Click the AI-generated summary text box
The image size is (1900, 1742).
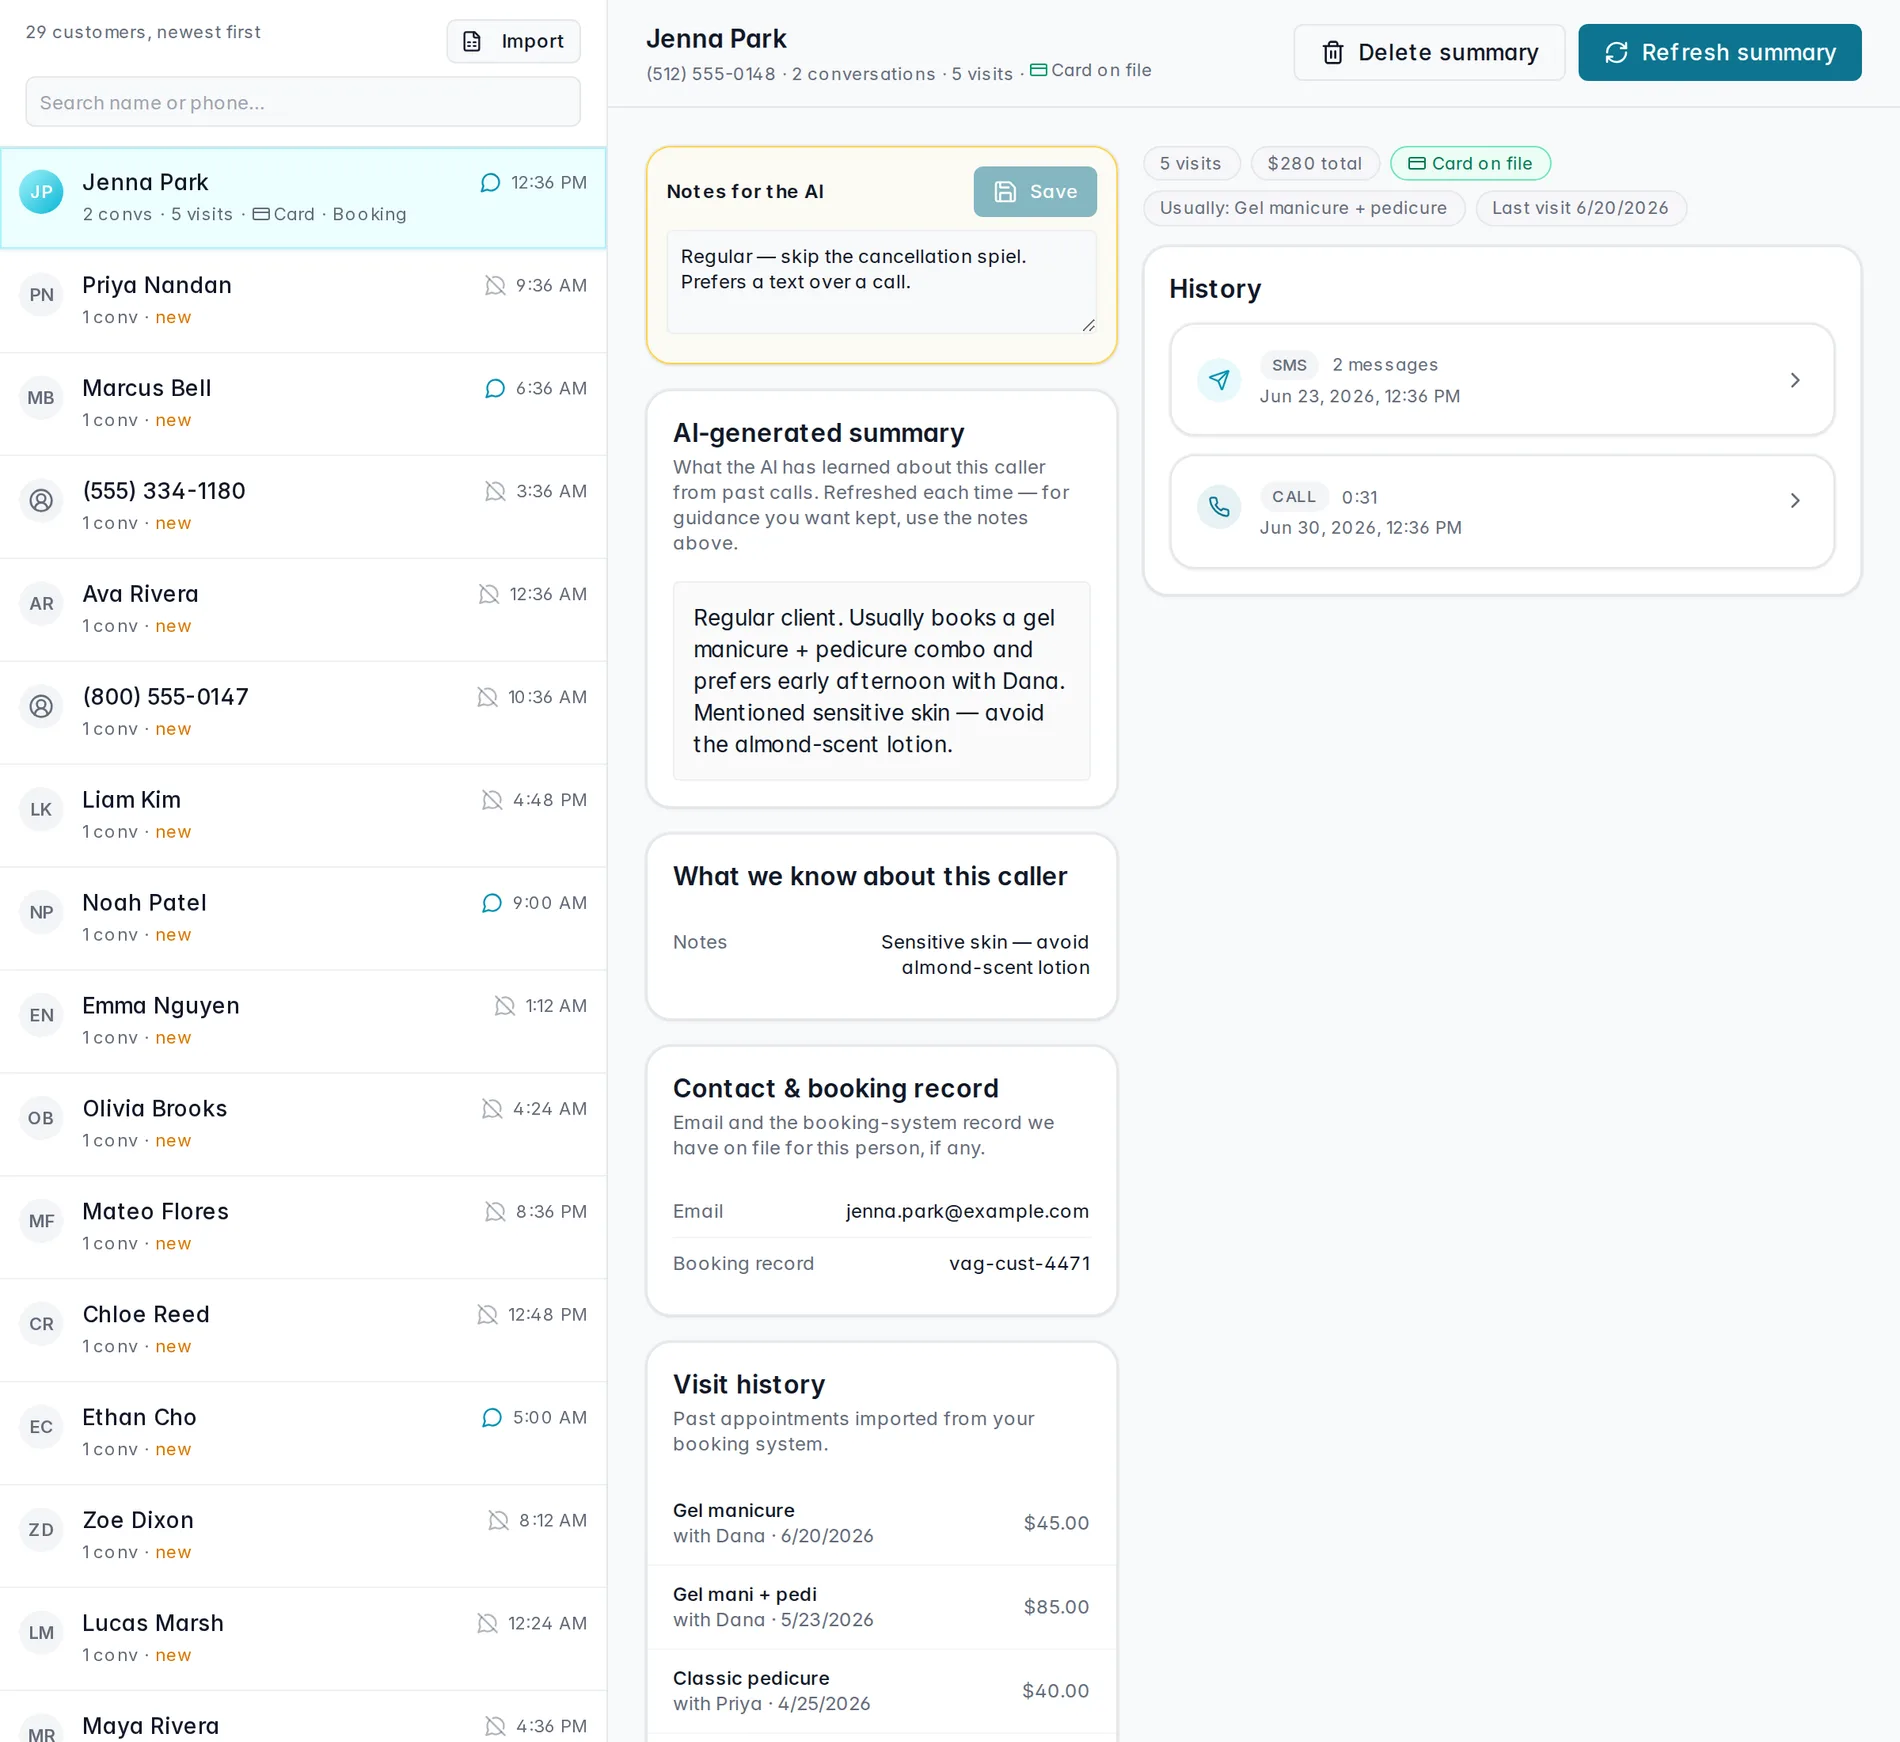click(x=881, y=681)
